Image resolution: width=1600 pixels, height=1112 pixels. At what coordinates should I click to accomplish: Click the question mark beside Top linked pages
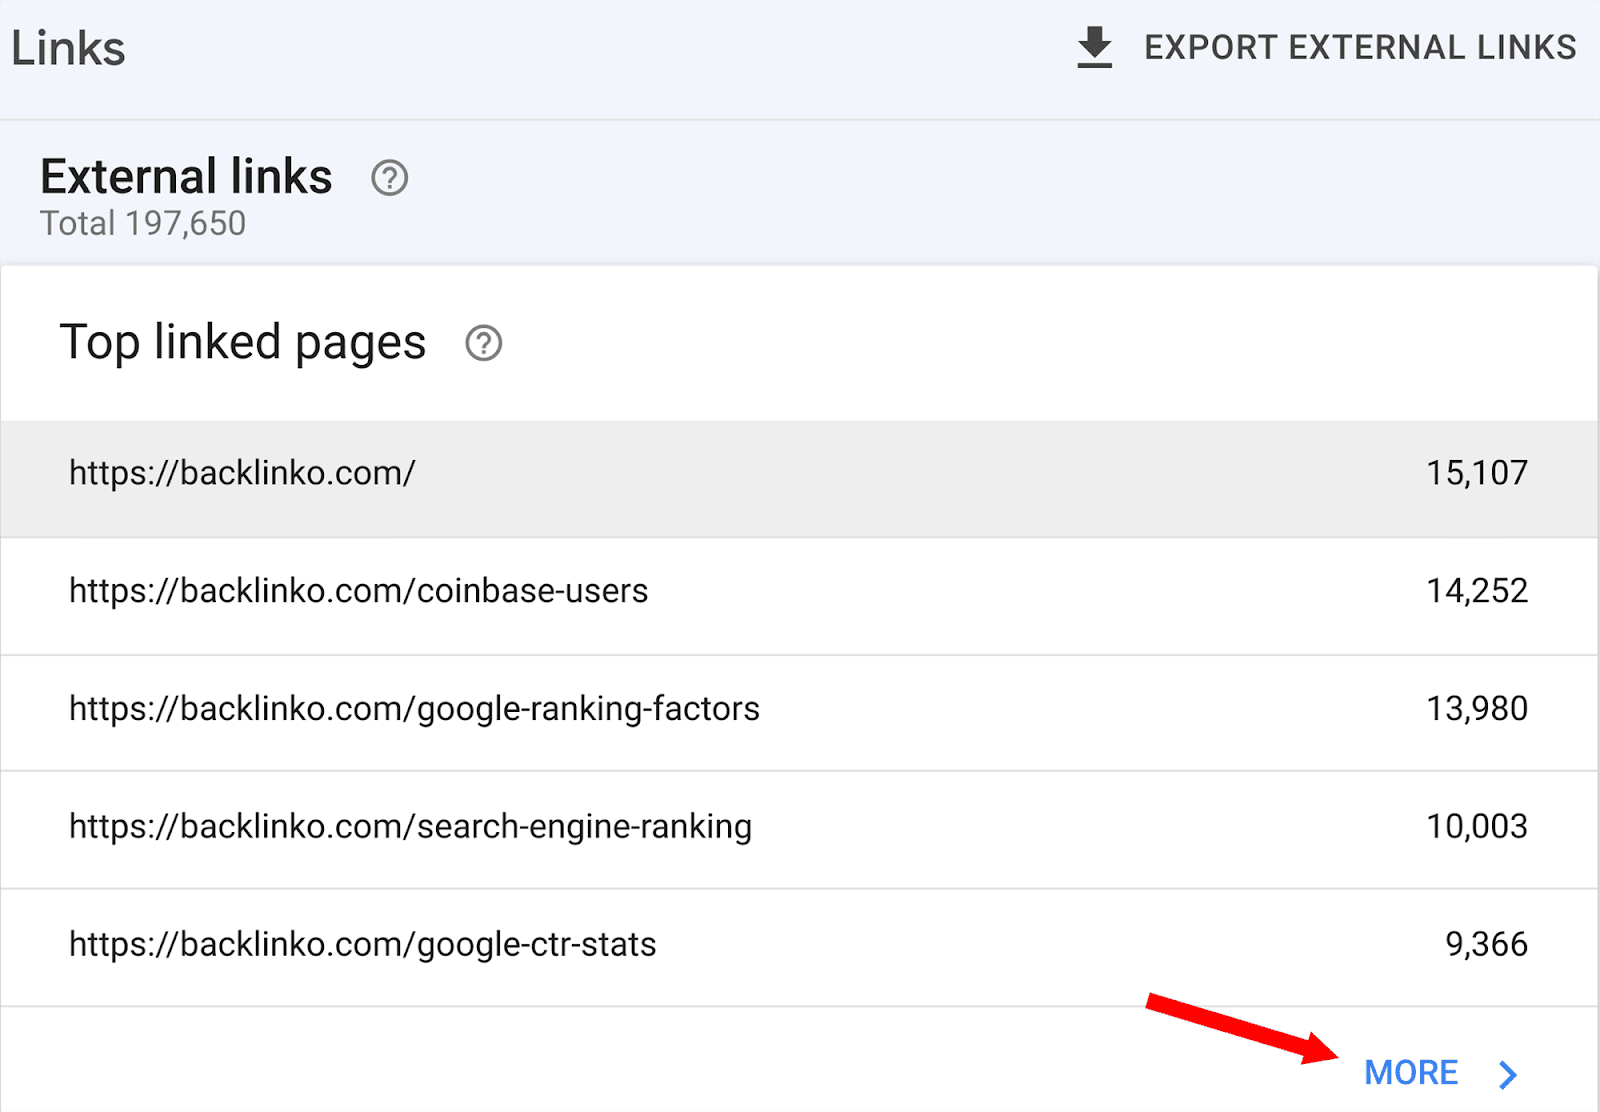[x=483, y=344]
